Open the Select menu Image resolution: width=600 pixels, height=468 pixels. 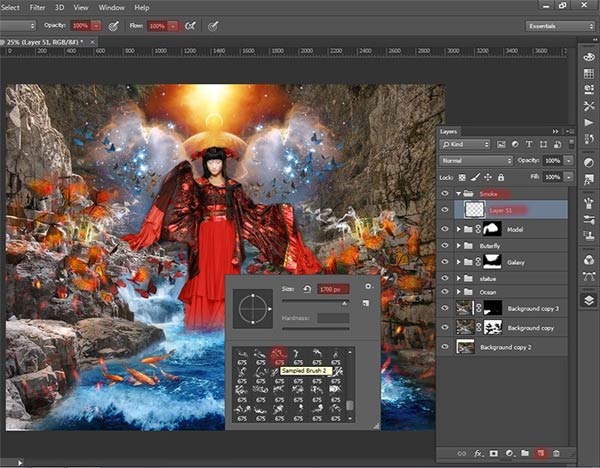coord(10,7)
